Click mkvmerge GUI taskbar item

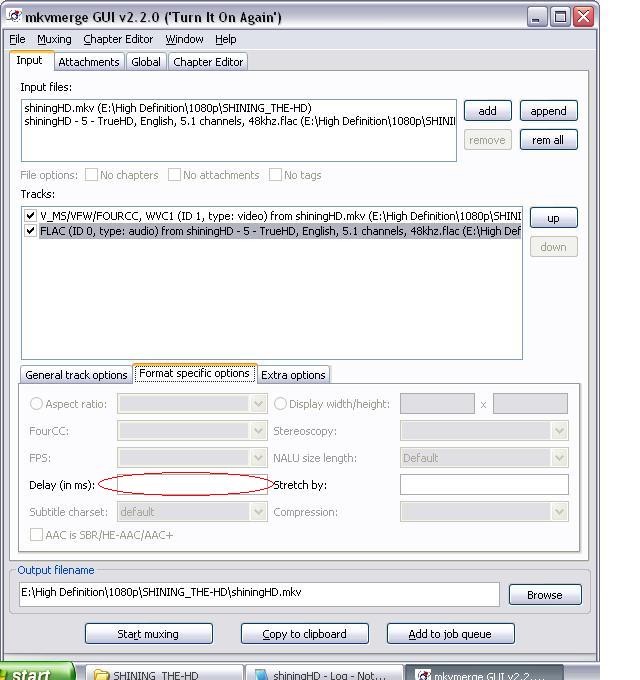point(484,673)
